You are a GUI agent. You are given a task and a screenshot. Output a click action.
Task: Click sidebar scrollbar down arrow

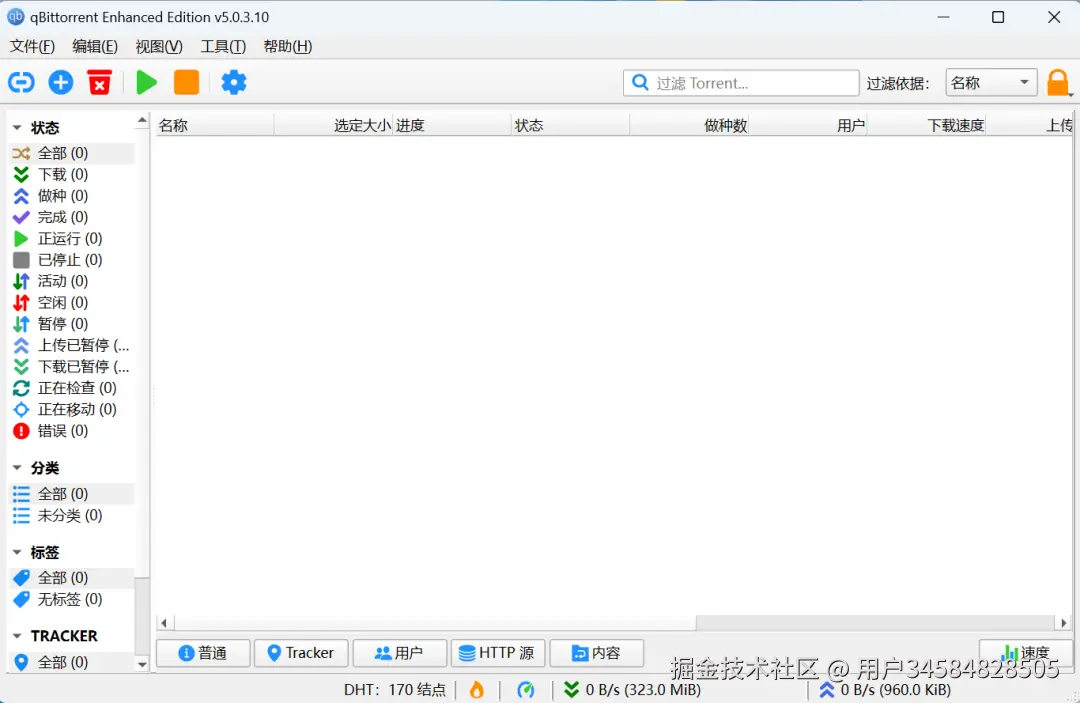tap(142, 664)
